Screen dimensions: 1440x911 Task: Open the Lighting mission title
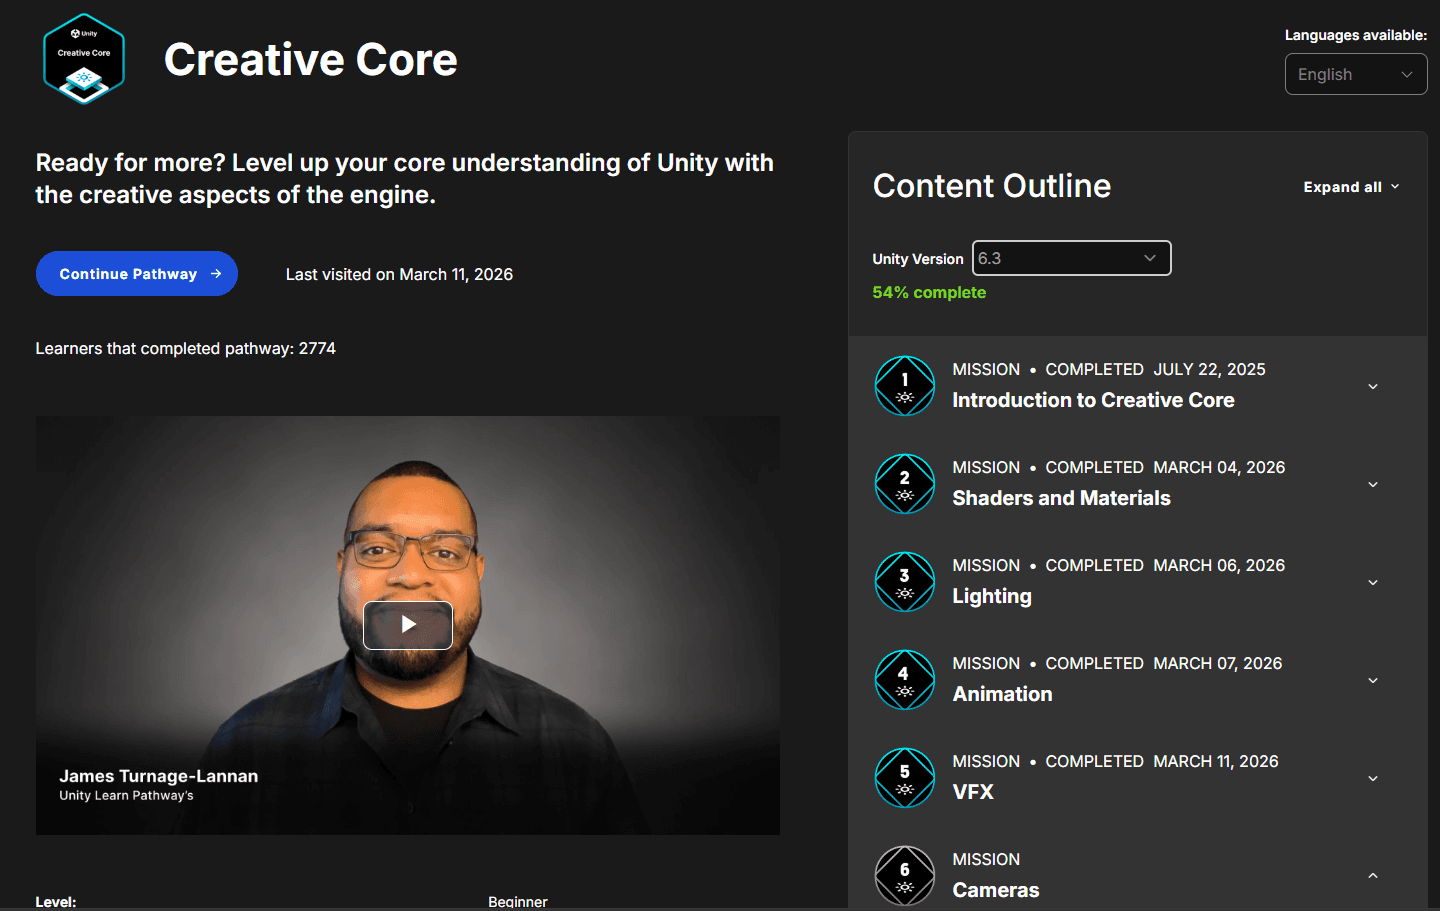click(x=992, y=596)
